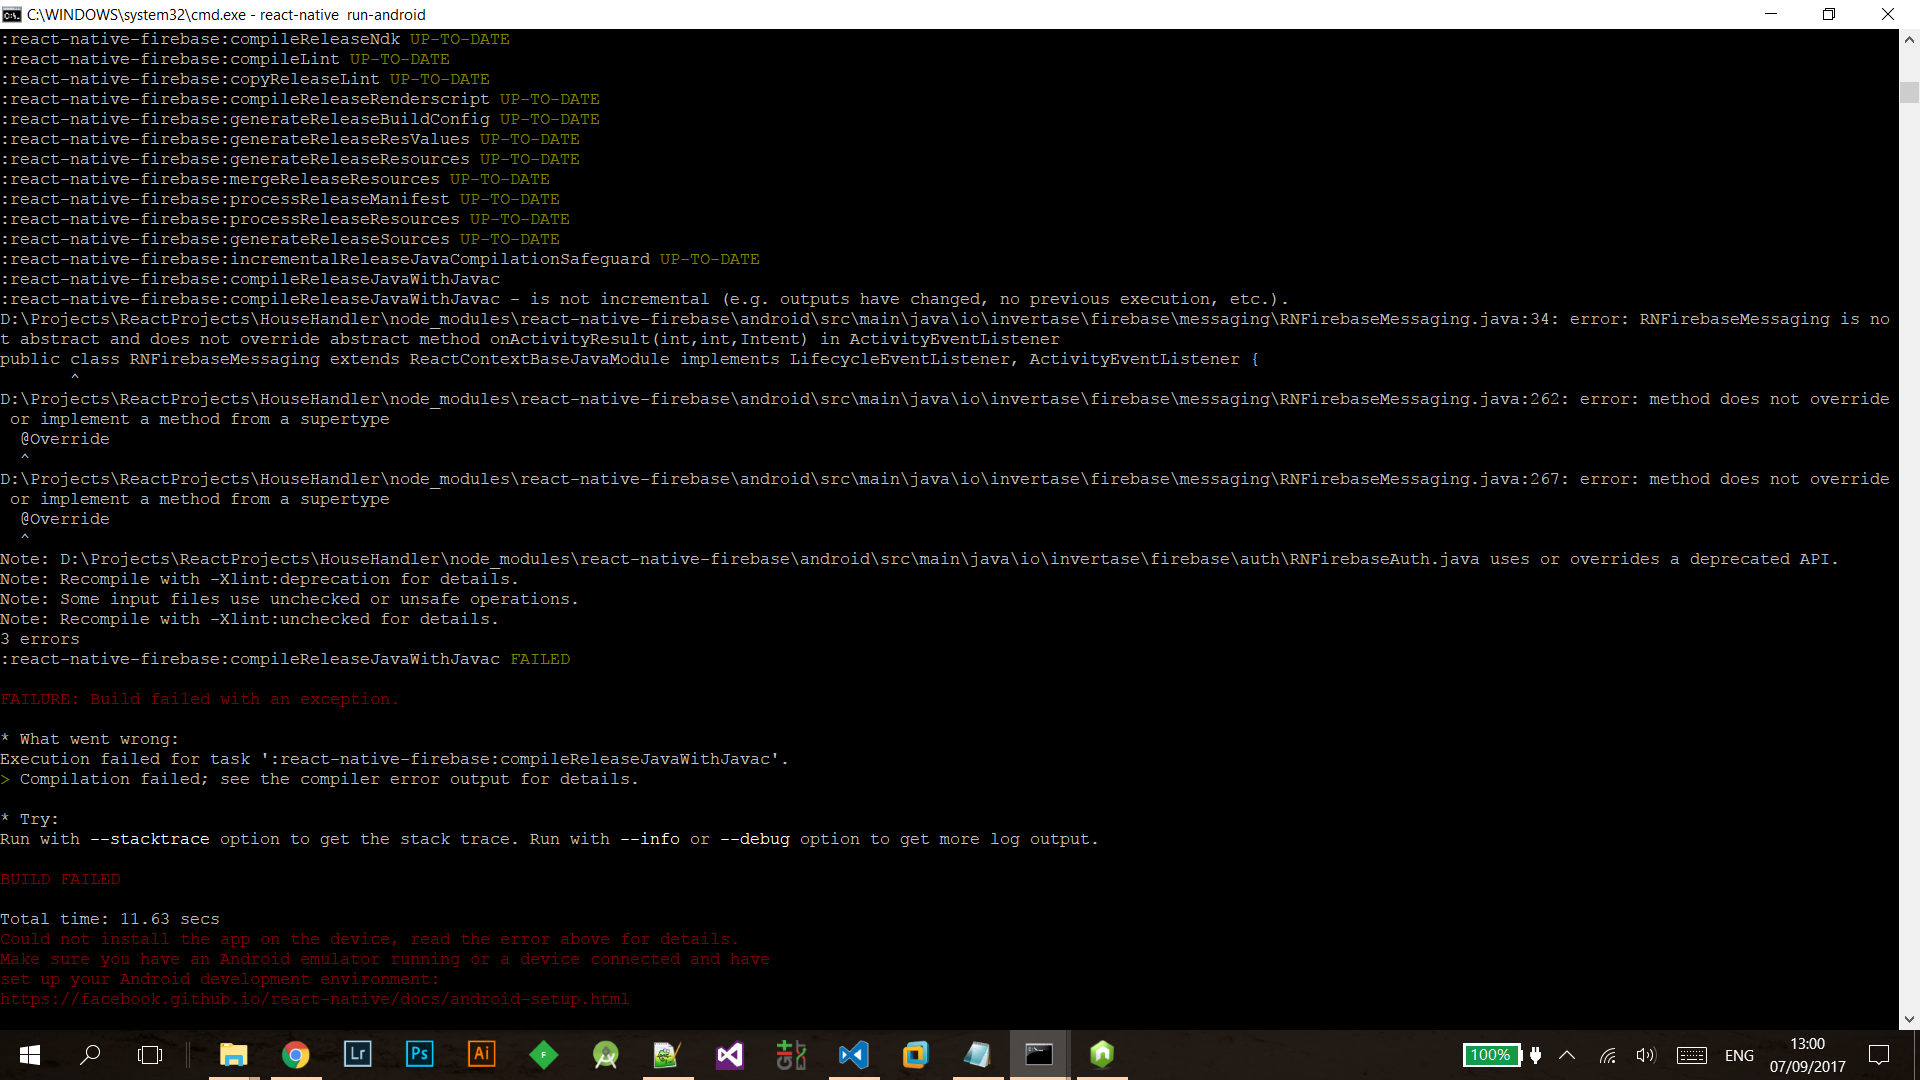Switch to Google Chrome in the taskbar
Image resolution: width=1920 pixels, height=1080 pixels.
coord(296,1055)
